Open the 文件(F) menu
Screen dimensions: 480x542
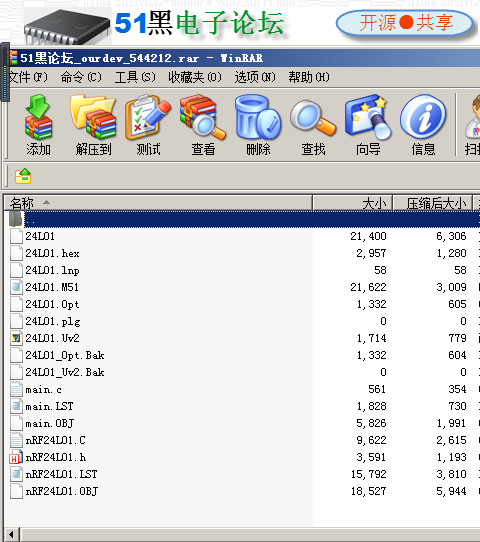tap(28, 77)
